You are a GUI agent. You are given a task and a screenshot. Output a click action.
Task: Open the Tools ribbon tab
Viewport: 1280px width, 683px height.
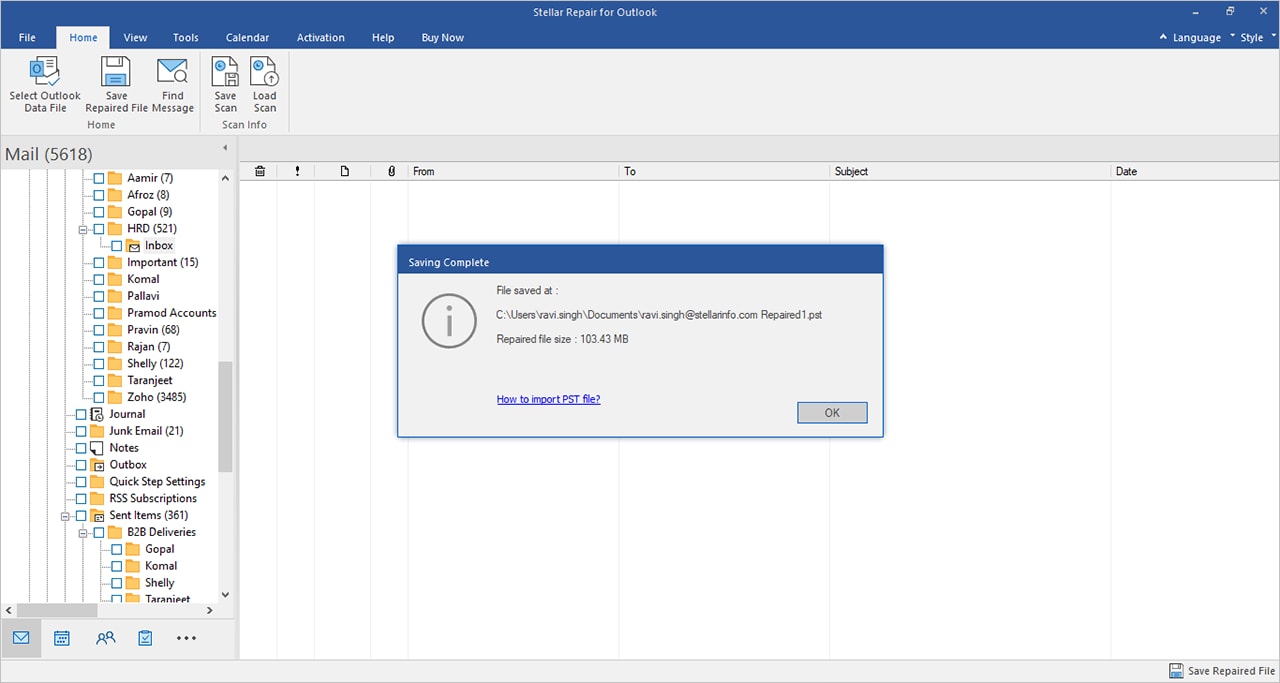point(186,37)
